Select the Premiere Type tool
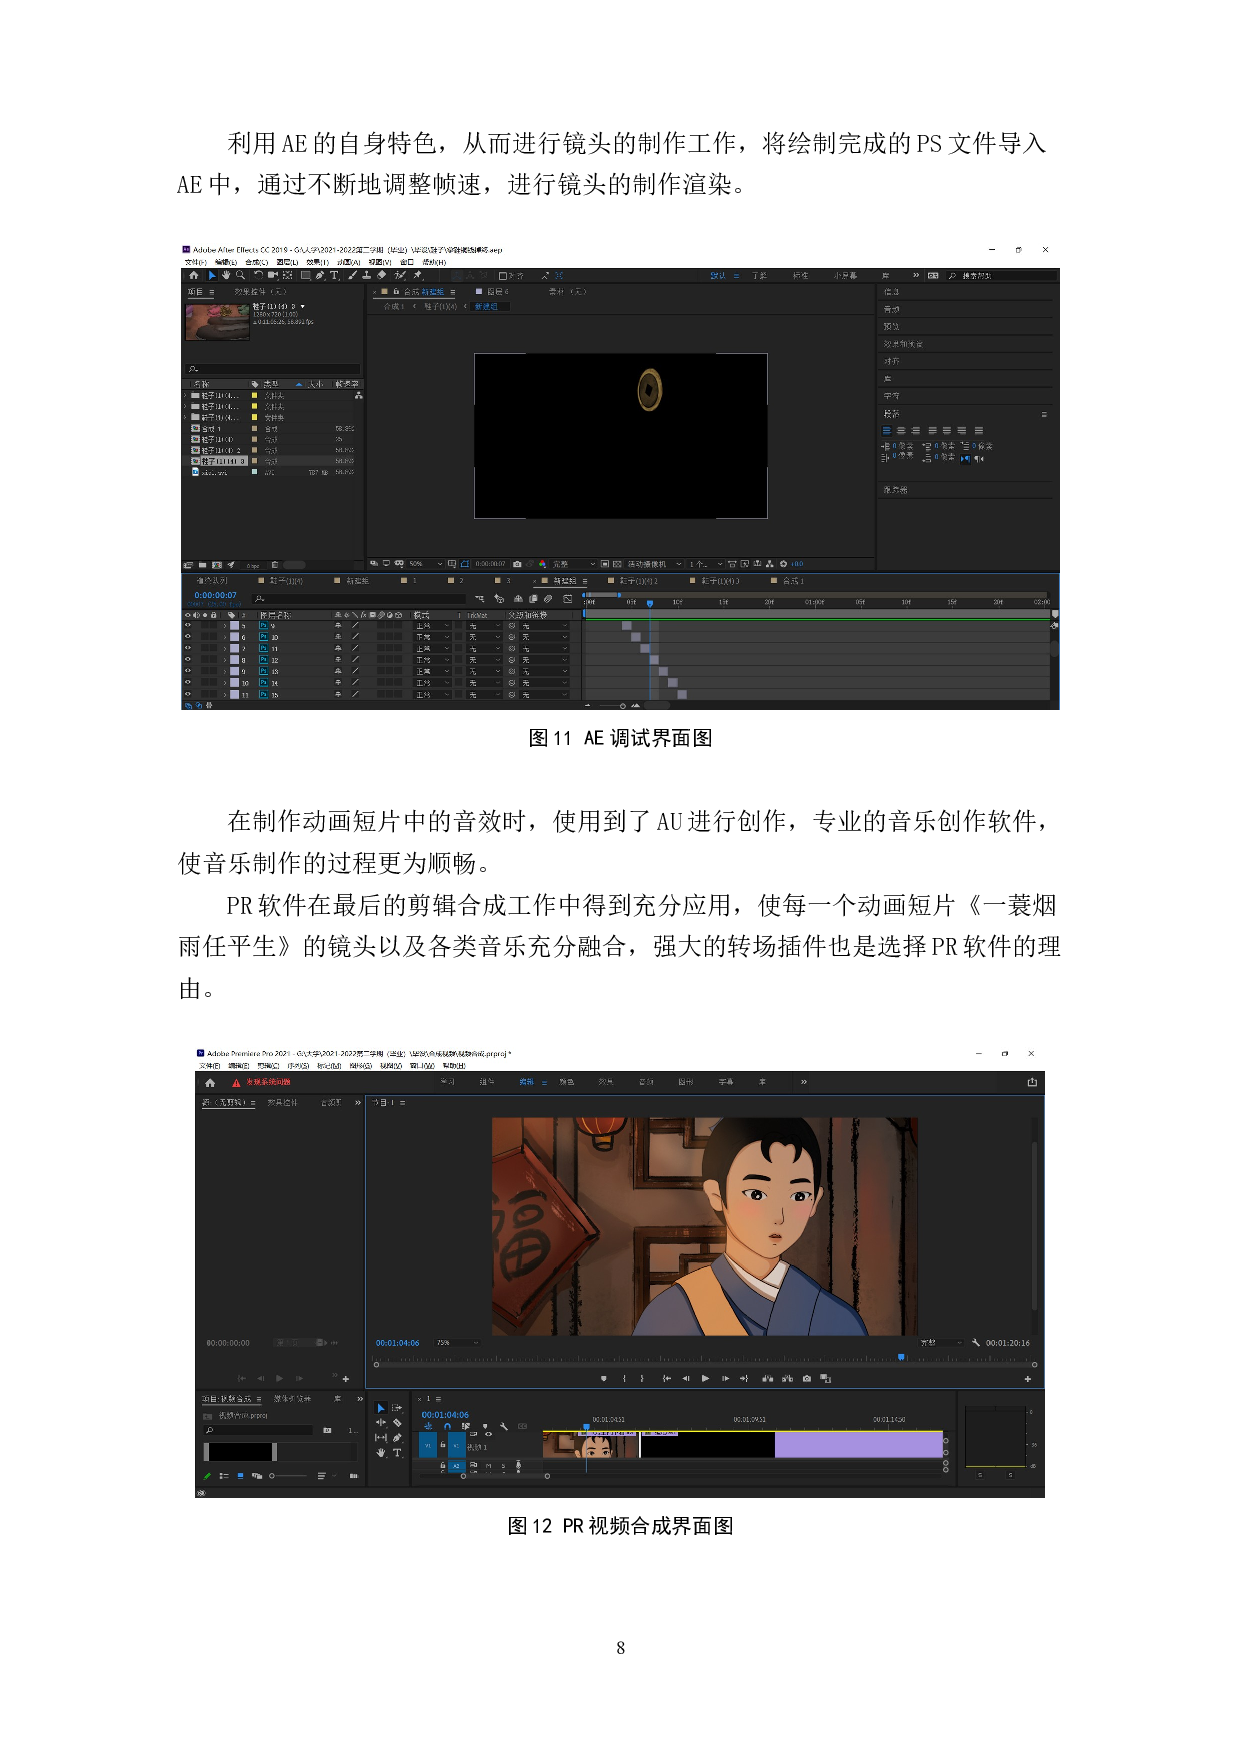The width and height of the screenshot is (1240, 1754). [397, 1453]
